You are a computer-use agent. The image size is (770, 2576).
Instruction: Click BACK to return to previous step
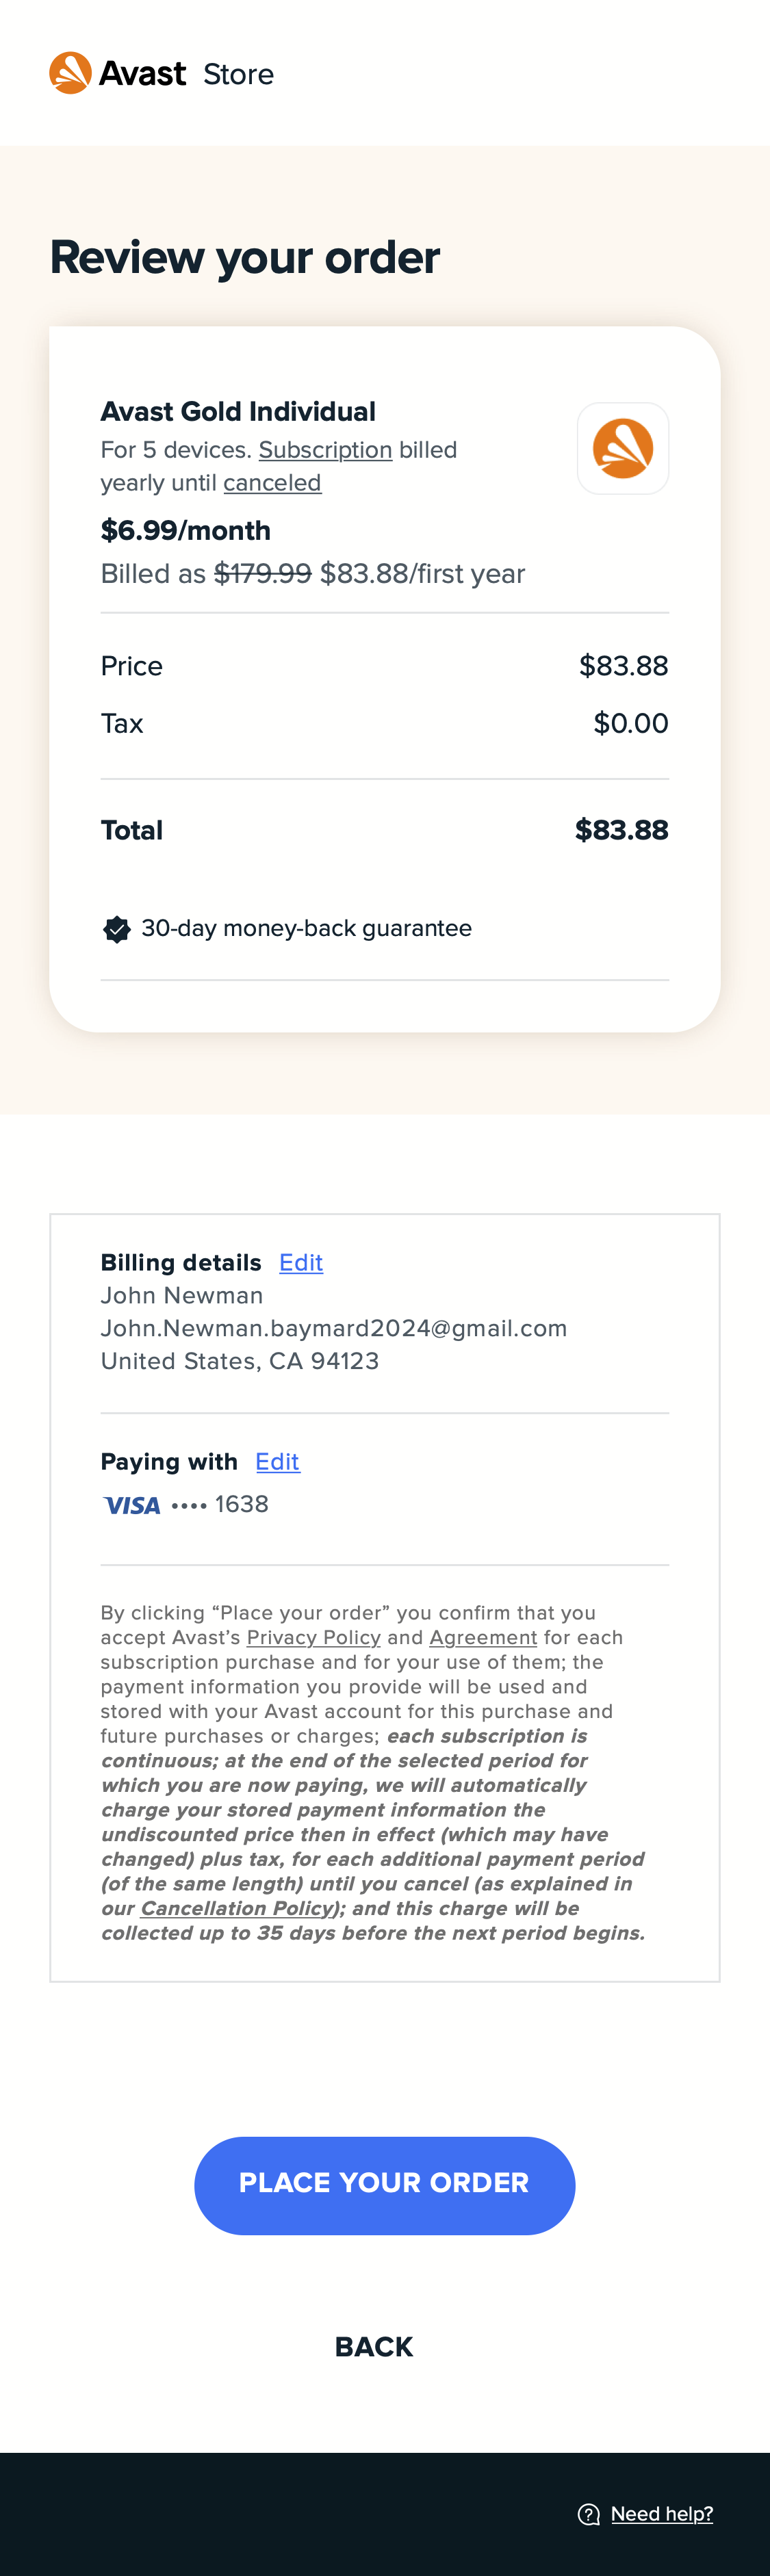(x=373, y=2346)
